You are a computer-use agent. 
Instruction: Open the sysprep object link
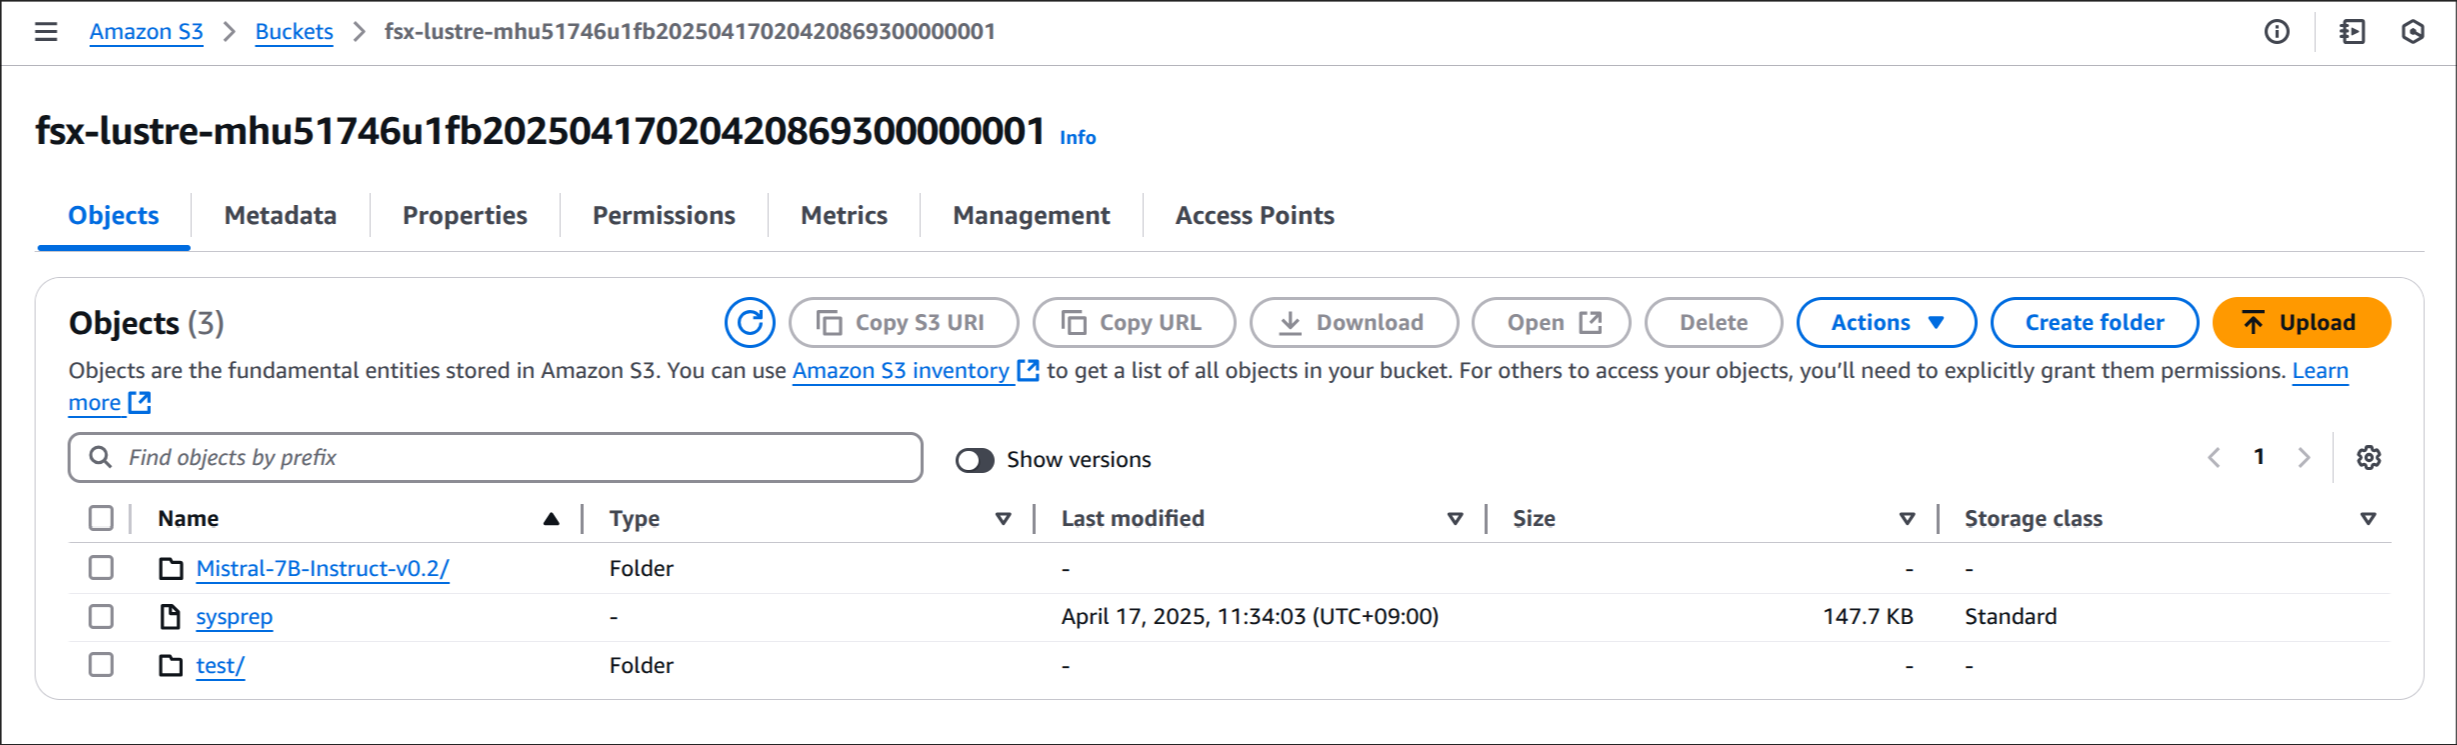coord(234,617)
